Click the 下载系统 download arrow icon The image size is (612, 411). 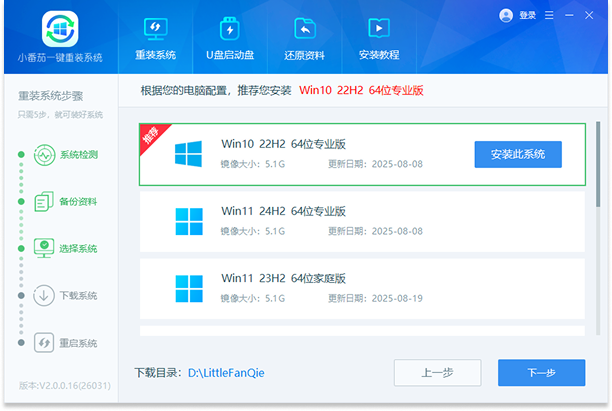44,295
